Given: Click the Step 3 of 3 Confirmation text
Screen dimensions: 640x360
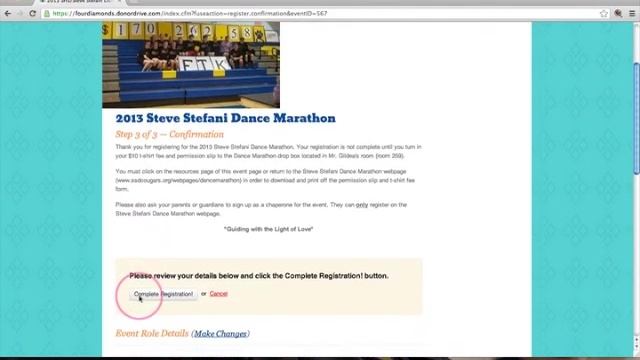Looking at the screenshot, I should tap(169, 134).
